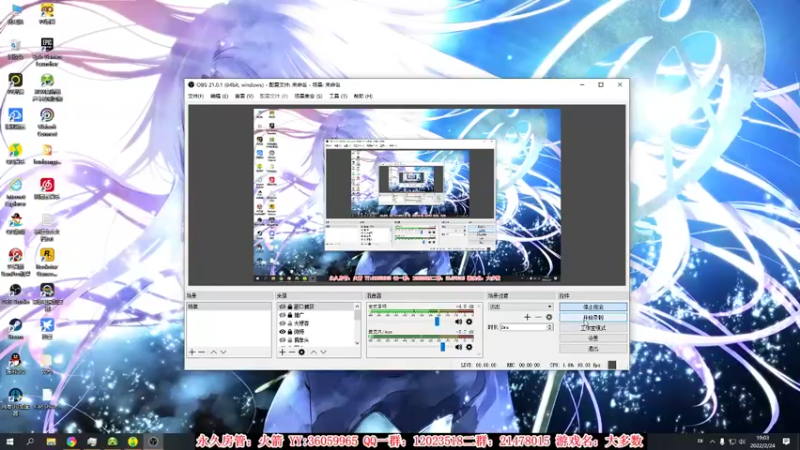
Task: Open File Explorer from the taskbar
Action: tap(51, 441)
